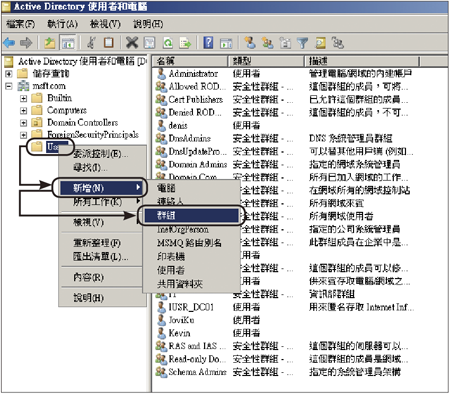
Task: Select the JoviKu row
Action: [x=208, y=320]
